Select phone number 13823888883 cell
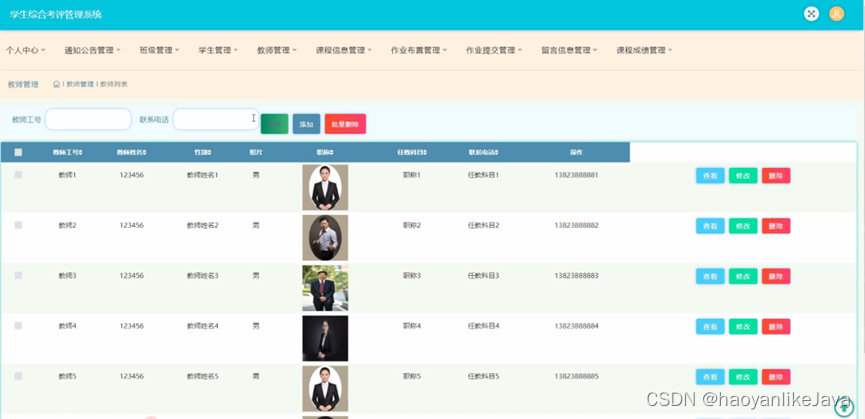The height and width of the screenshot is (419, 865). (x=576, y=275)
